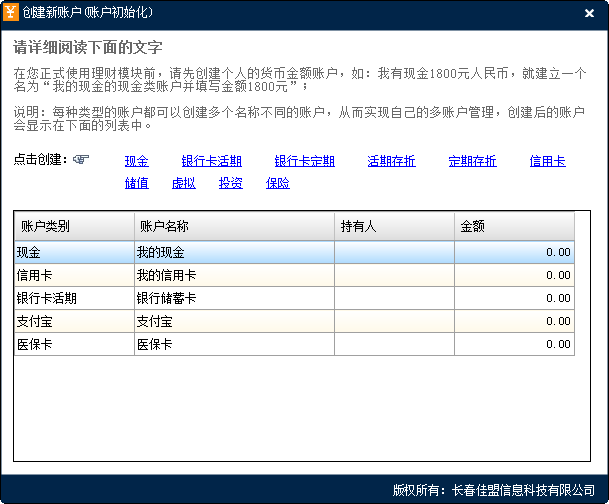This screenshot has height=504, width=609.
Task: Click the 版权所有 copyright text in footer
Action: point(494,490)
